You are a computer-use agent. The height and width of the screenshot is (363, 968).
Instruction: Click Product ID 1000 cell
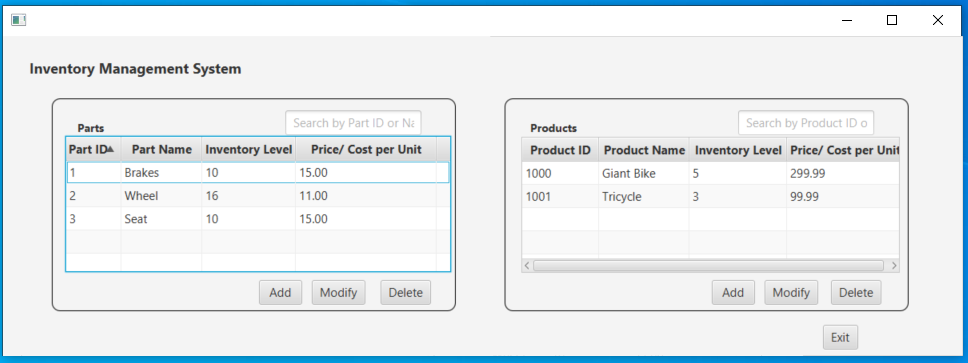tap(560, 173)
